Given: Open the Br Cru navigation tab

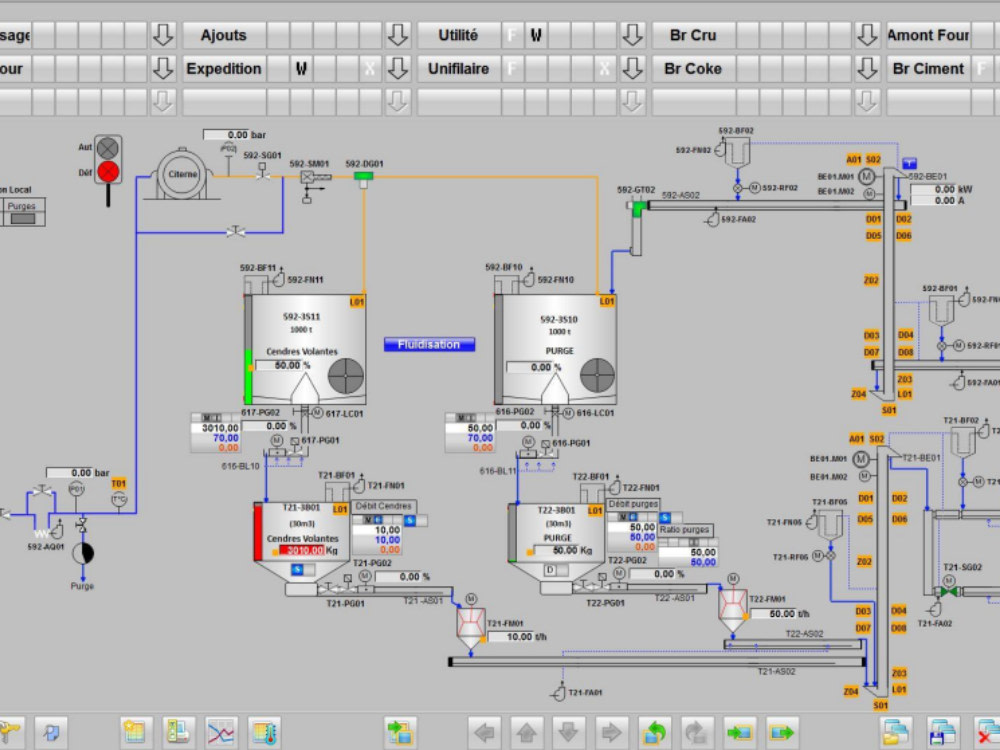Looking at the screenshot, I should point(693,35).
